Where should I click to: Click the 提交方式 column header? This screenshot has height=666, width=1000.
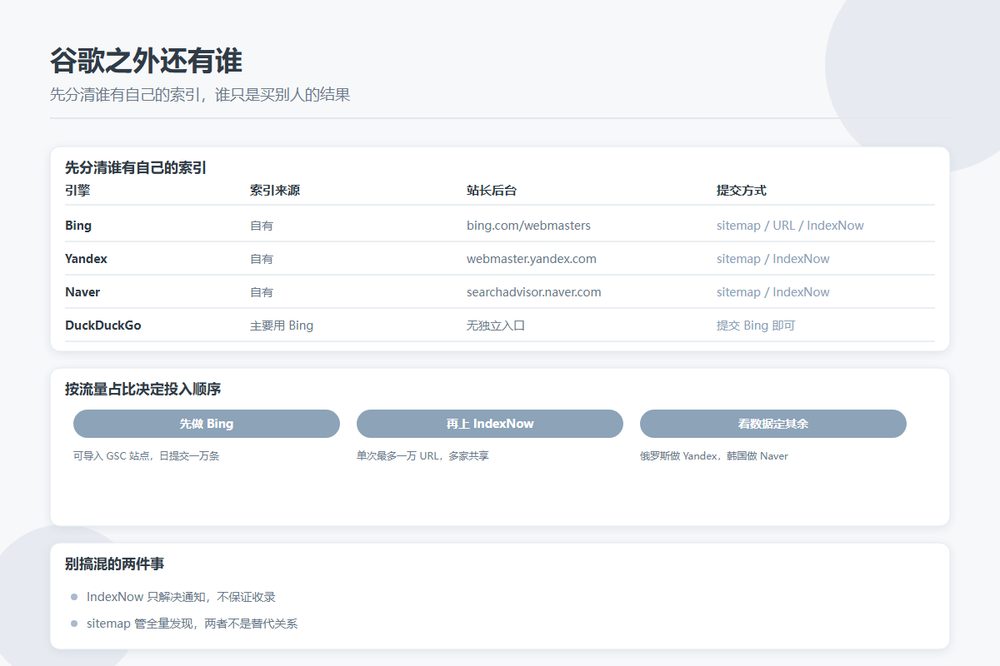click(742, 190)
